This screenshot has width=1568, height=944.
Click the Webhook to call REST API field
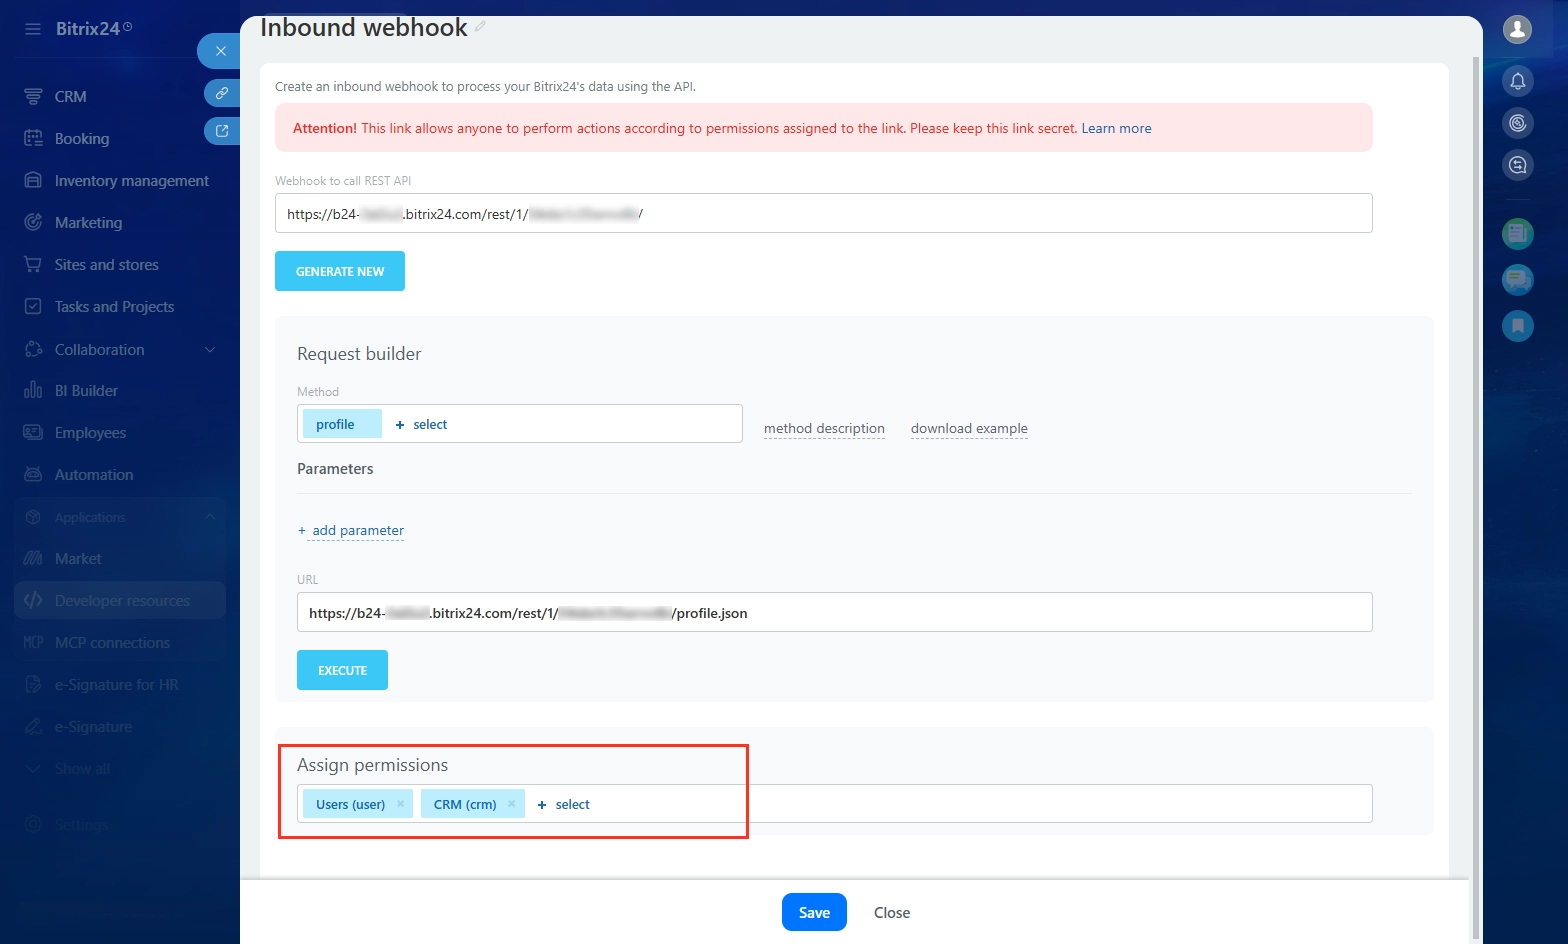click(823, 213)
